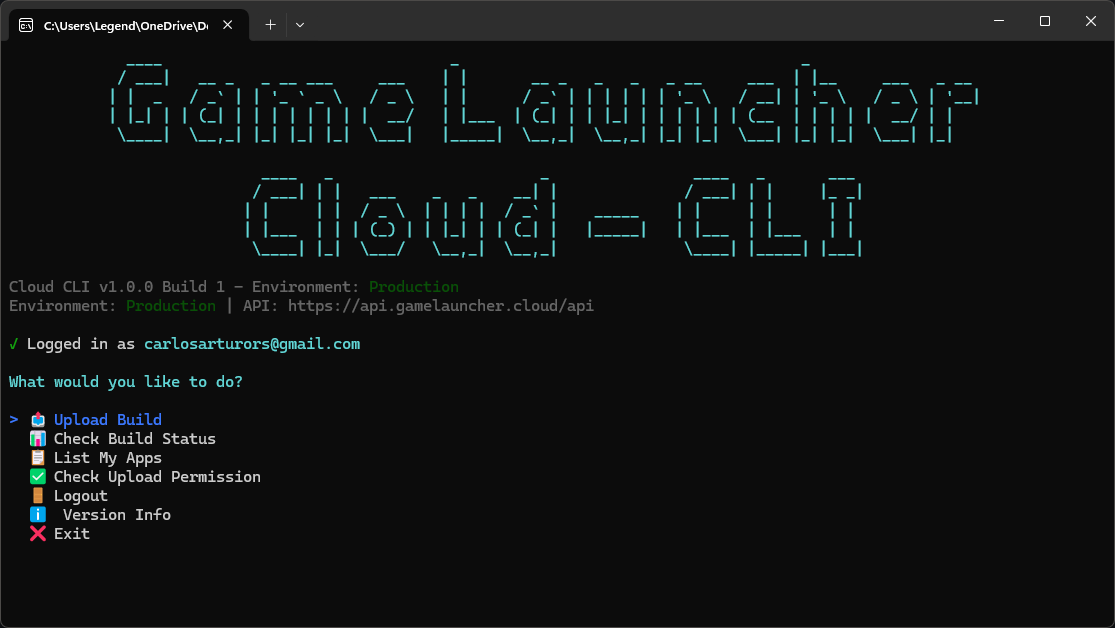Click the logged-in email address
Screen dimensions: 1115x628
[252, 344]
